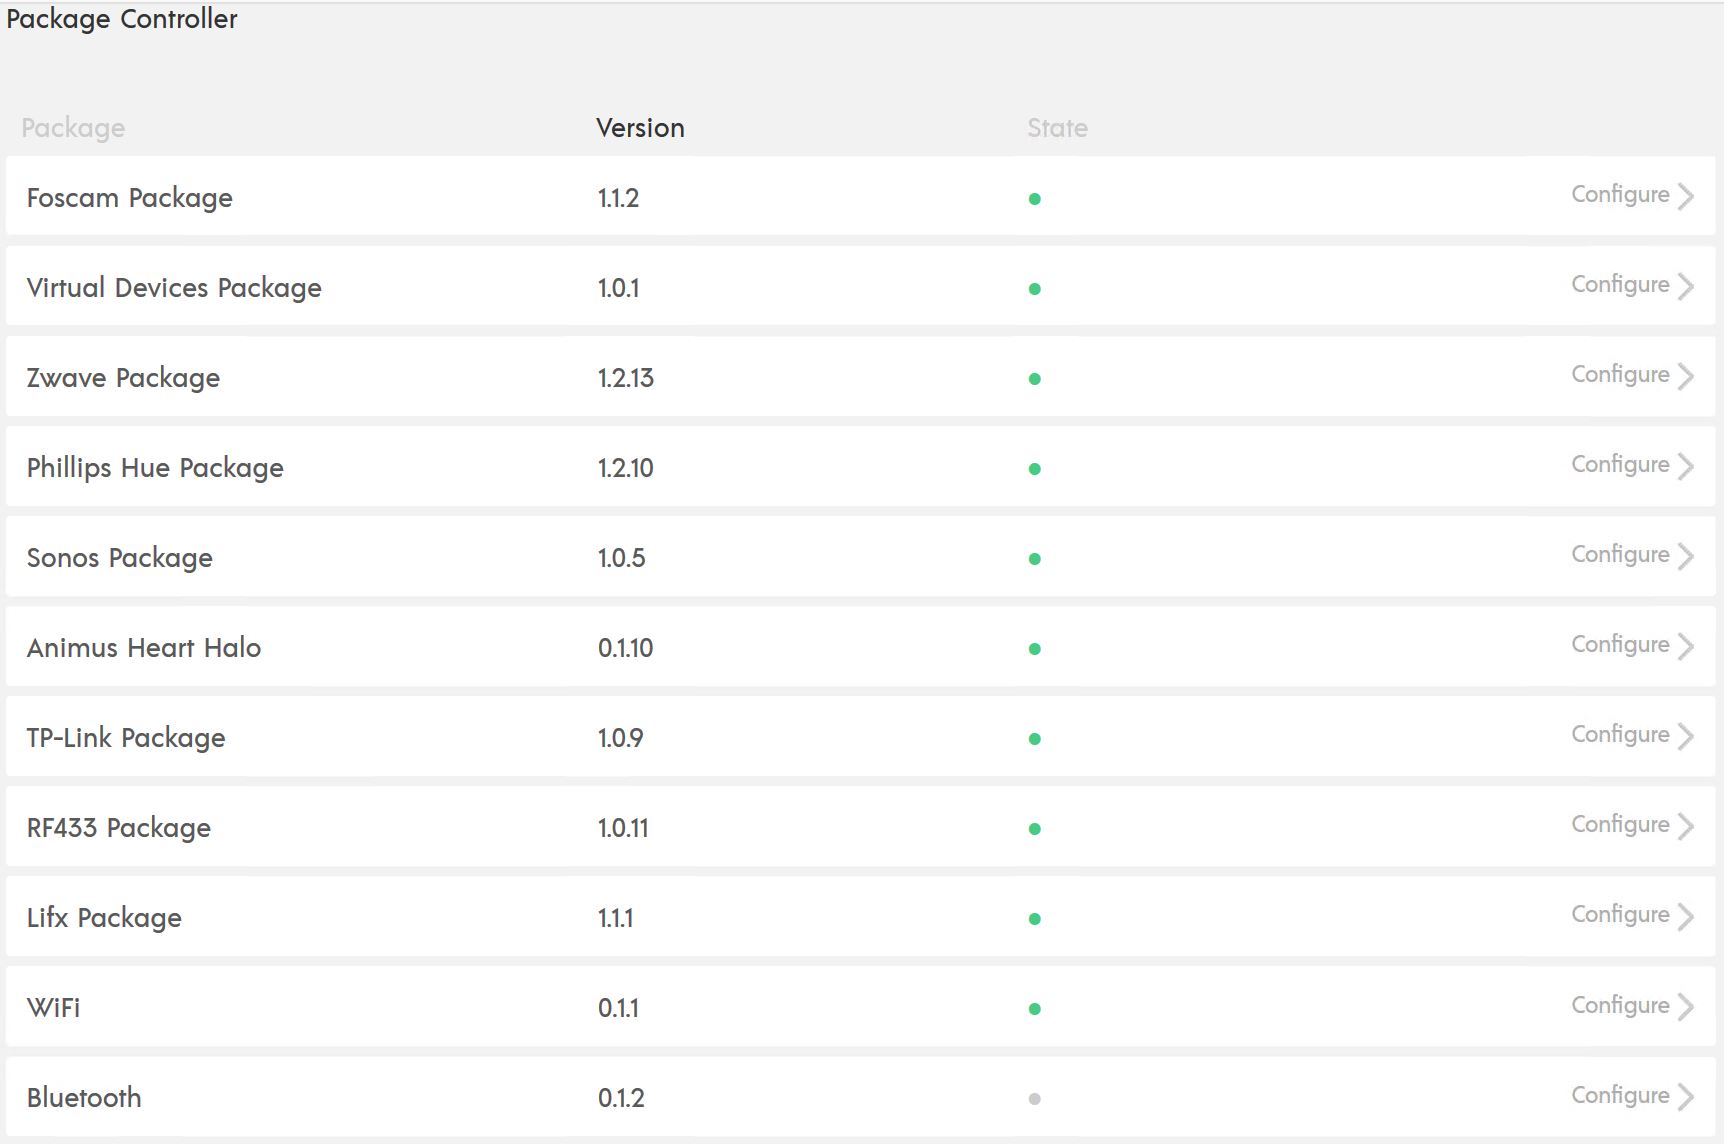
Task: Select the Bluetooth row name
Action: tap(84, 1098)
